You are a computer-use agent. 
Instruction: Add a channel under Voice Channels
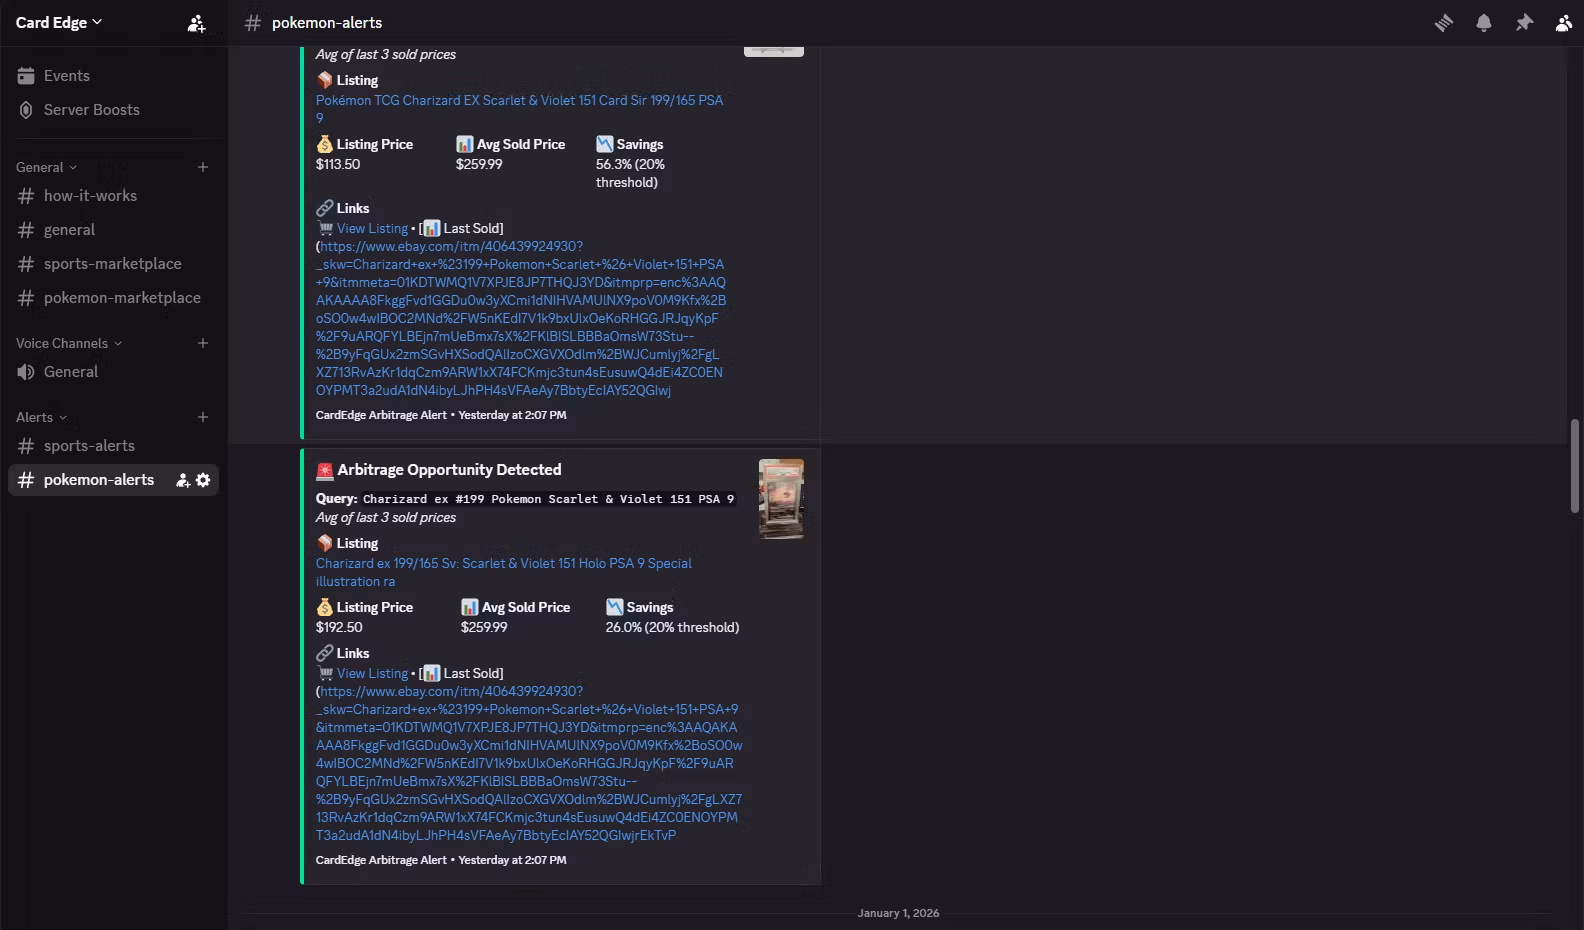click(203, 343)
